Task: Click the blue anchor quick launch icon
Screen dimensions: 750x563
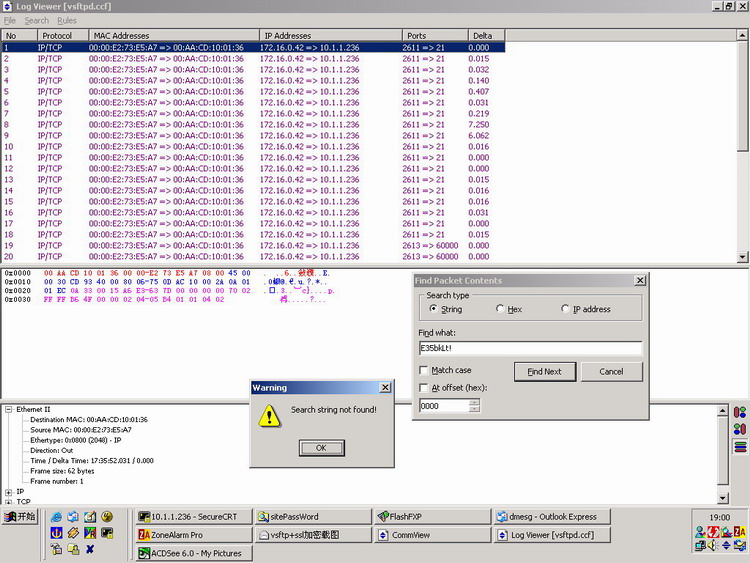Action: click(56, 533)
